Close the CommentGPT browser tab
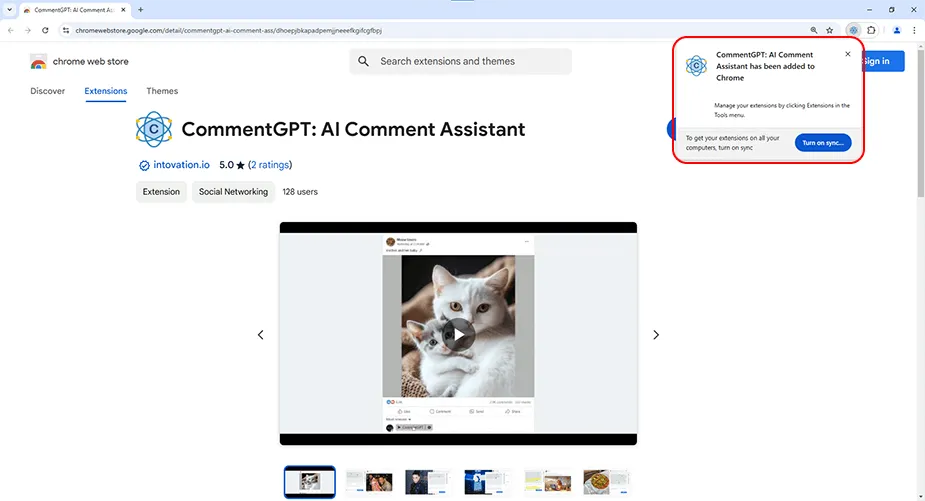This screenshot has height=501, width=925. click(x=123, y=9)
